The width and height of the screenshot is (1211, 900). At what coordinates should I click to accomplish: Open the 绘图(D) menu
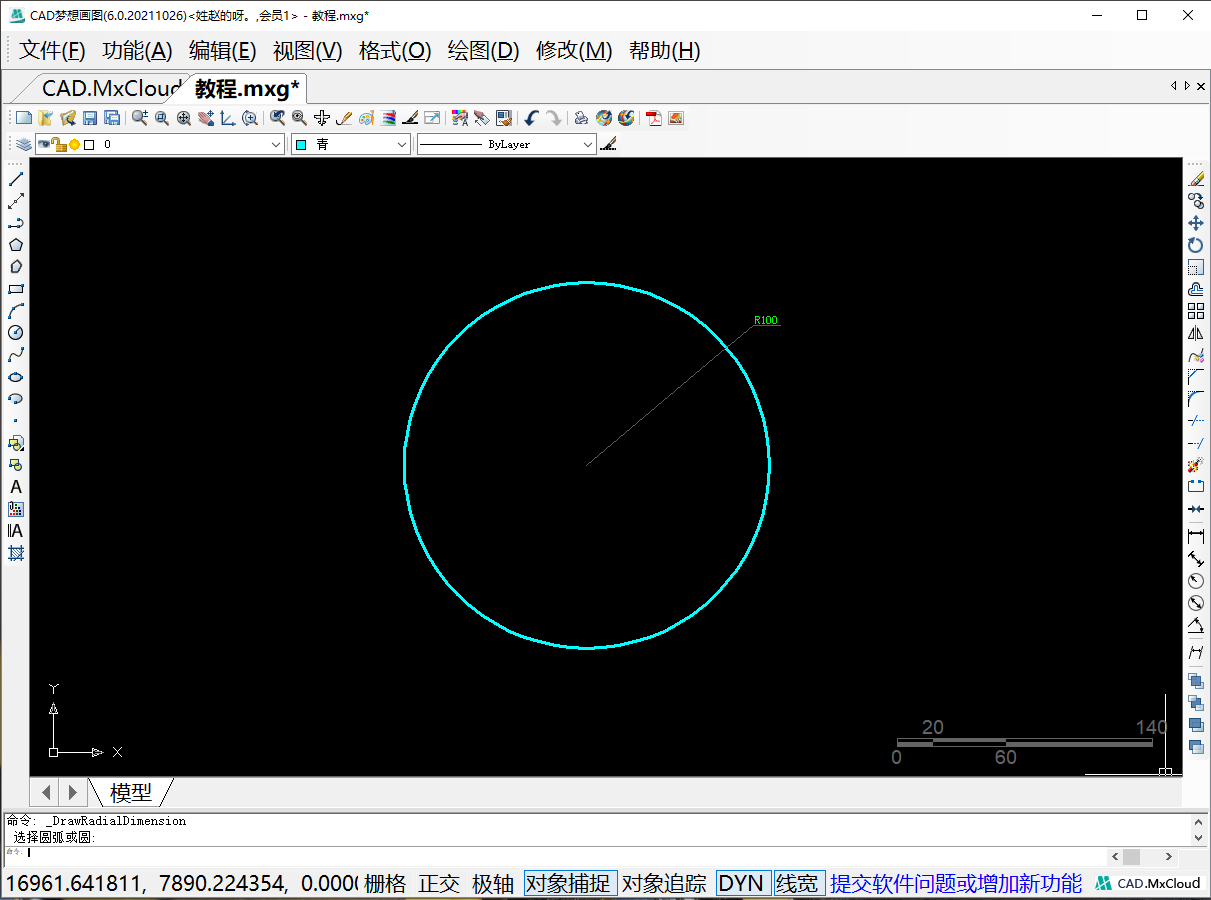point(483,51)
